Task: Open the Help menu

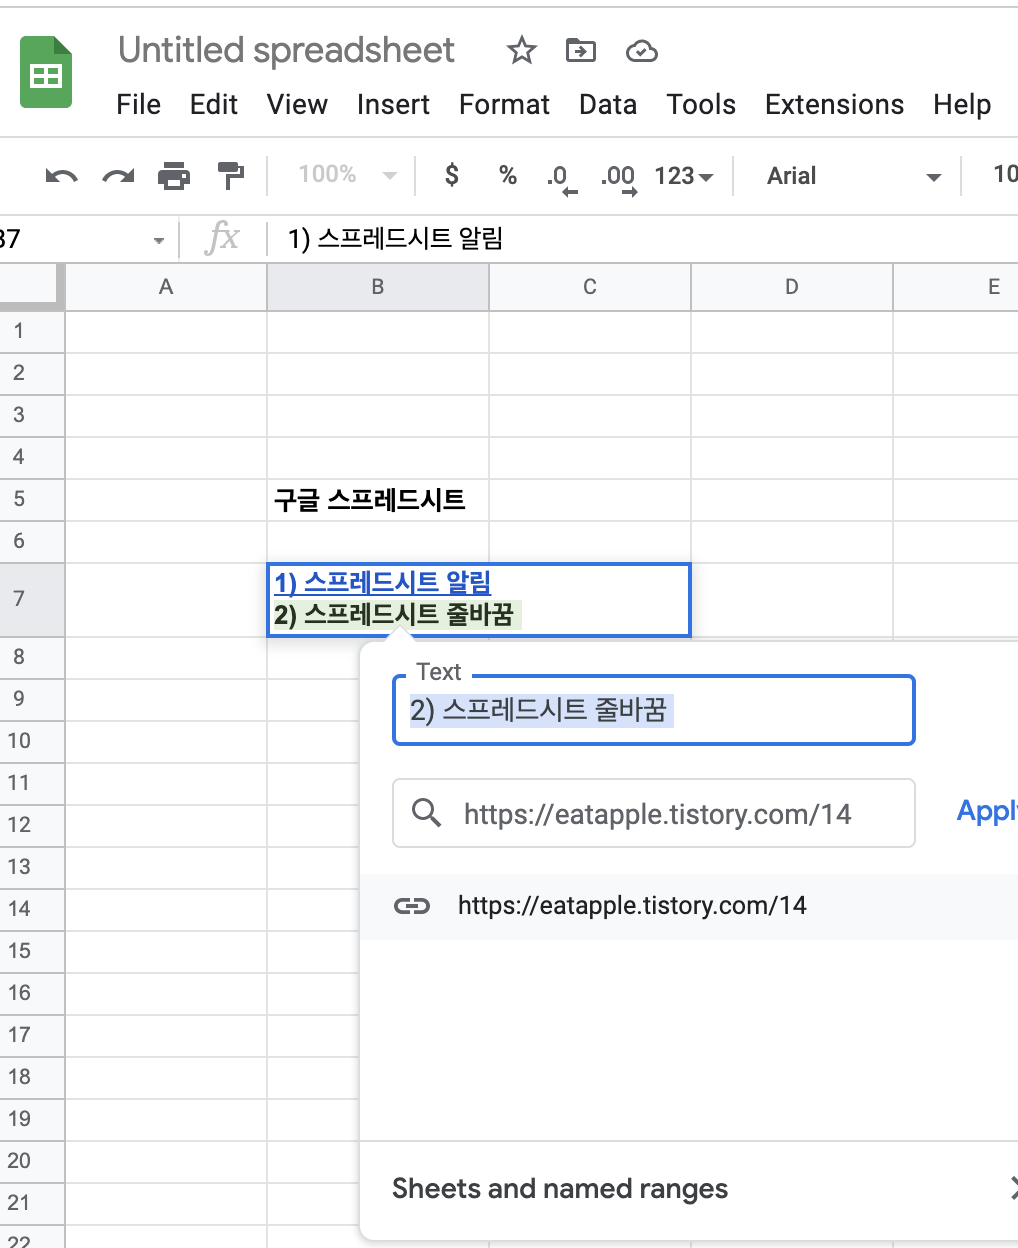Action: (x=962, y=105)
